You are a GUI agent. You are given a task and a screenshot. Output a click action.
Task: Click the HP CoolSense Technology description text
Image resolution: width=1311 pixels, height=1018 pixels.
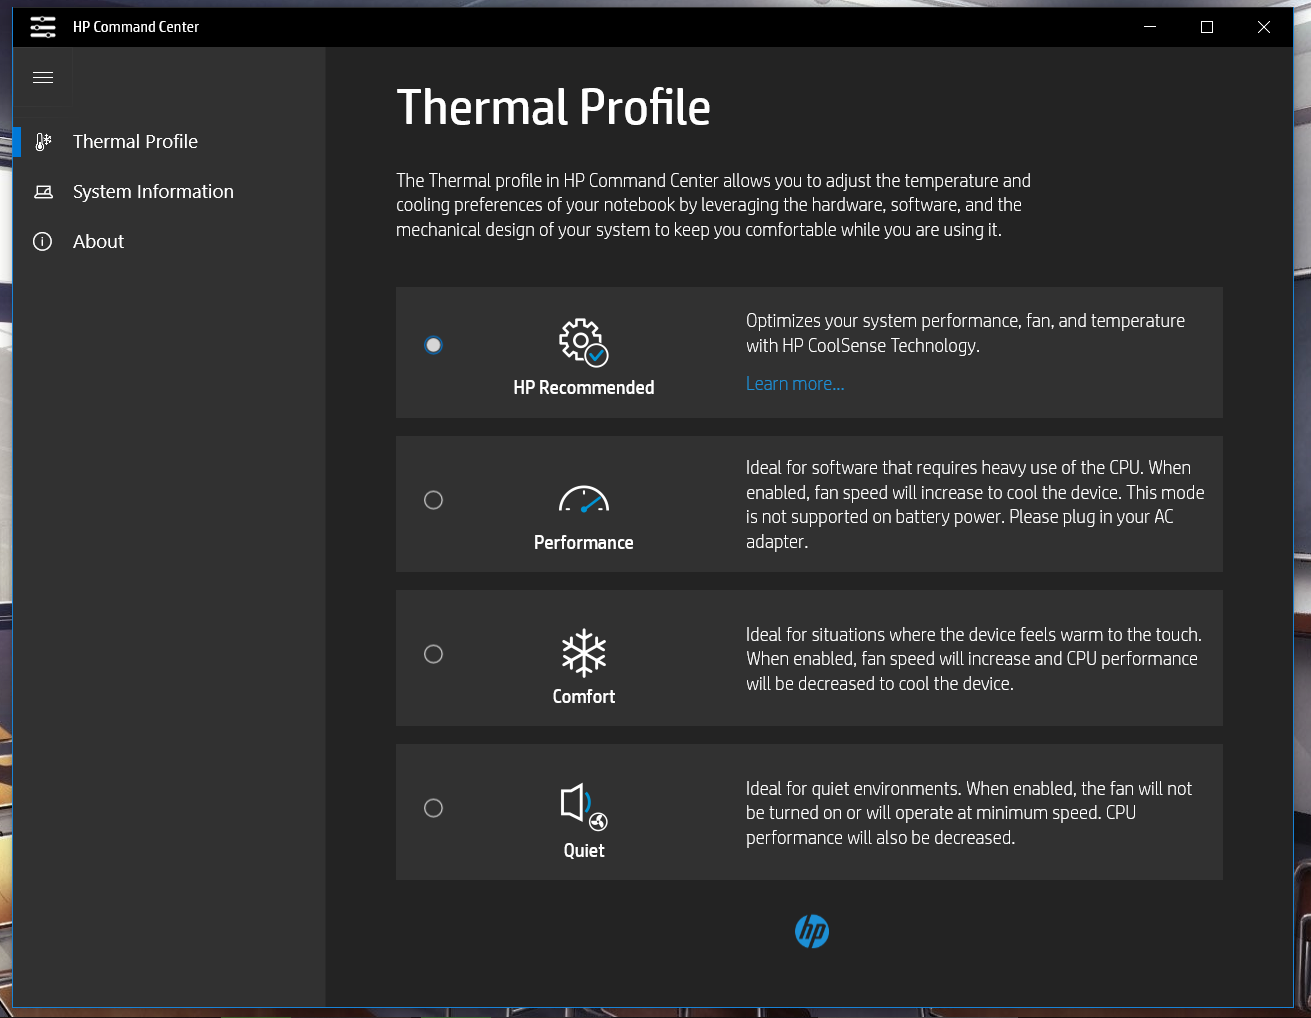965,333
